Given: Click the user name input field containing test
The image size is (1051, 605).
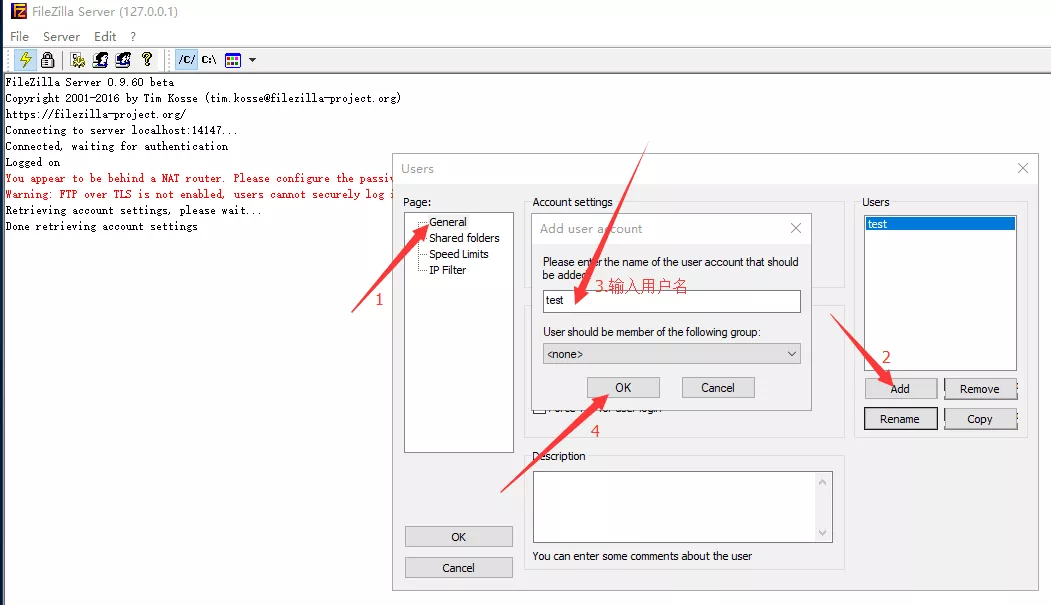Looking at the screenshot, I should pos(672,301).
